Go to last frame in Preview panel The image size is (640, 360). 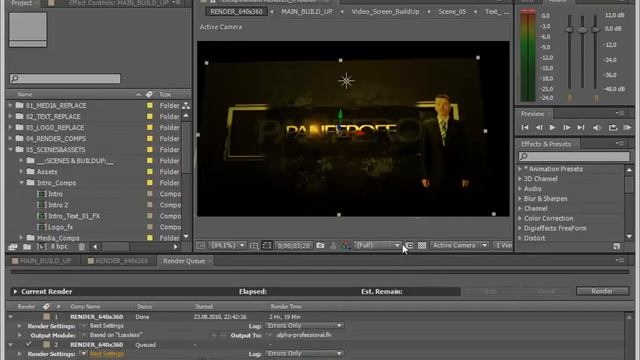click(x=581, y=128)
